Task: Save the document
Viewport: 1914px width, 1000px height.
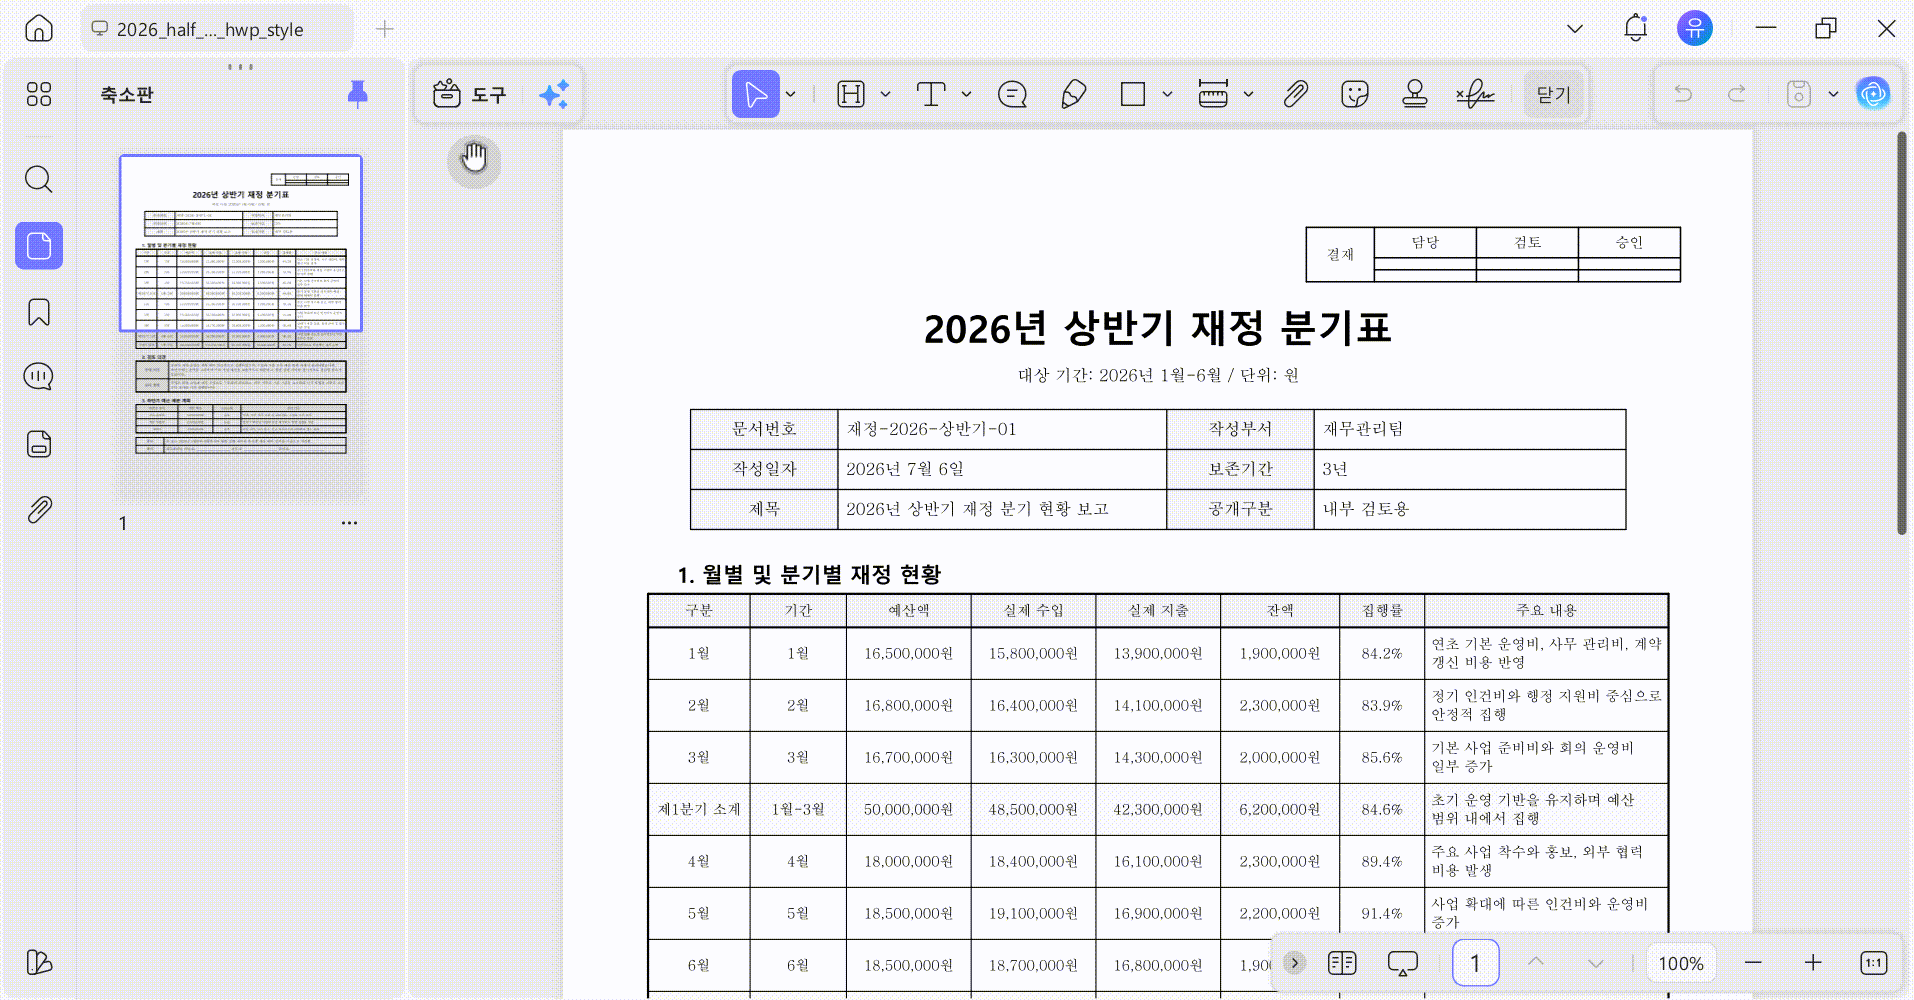Action: coord(1798,94)
